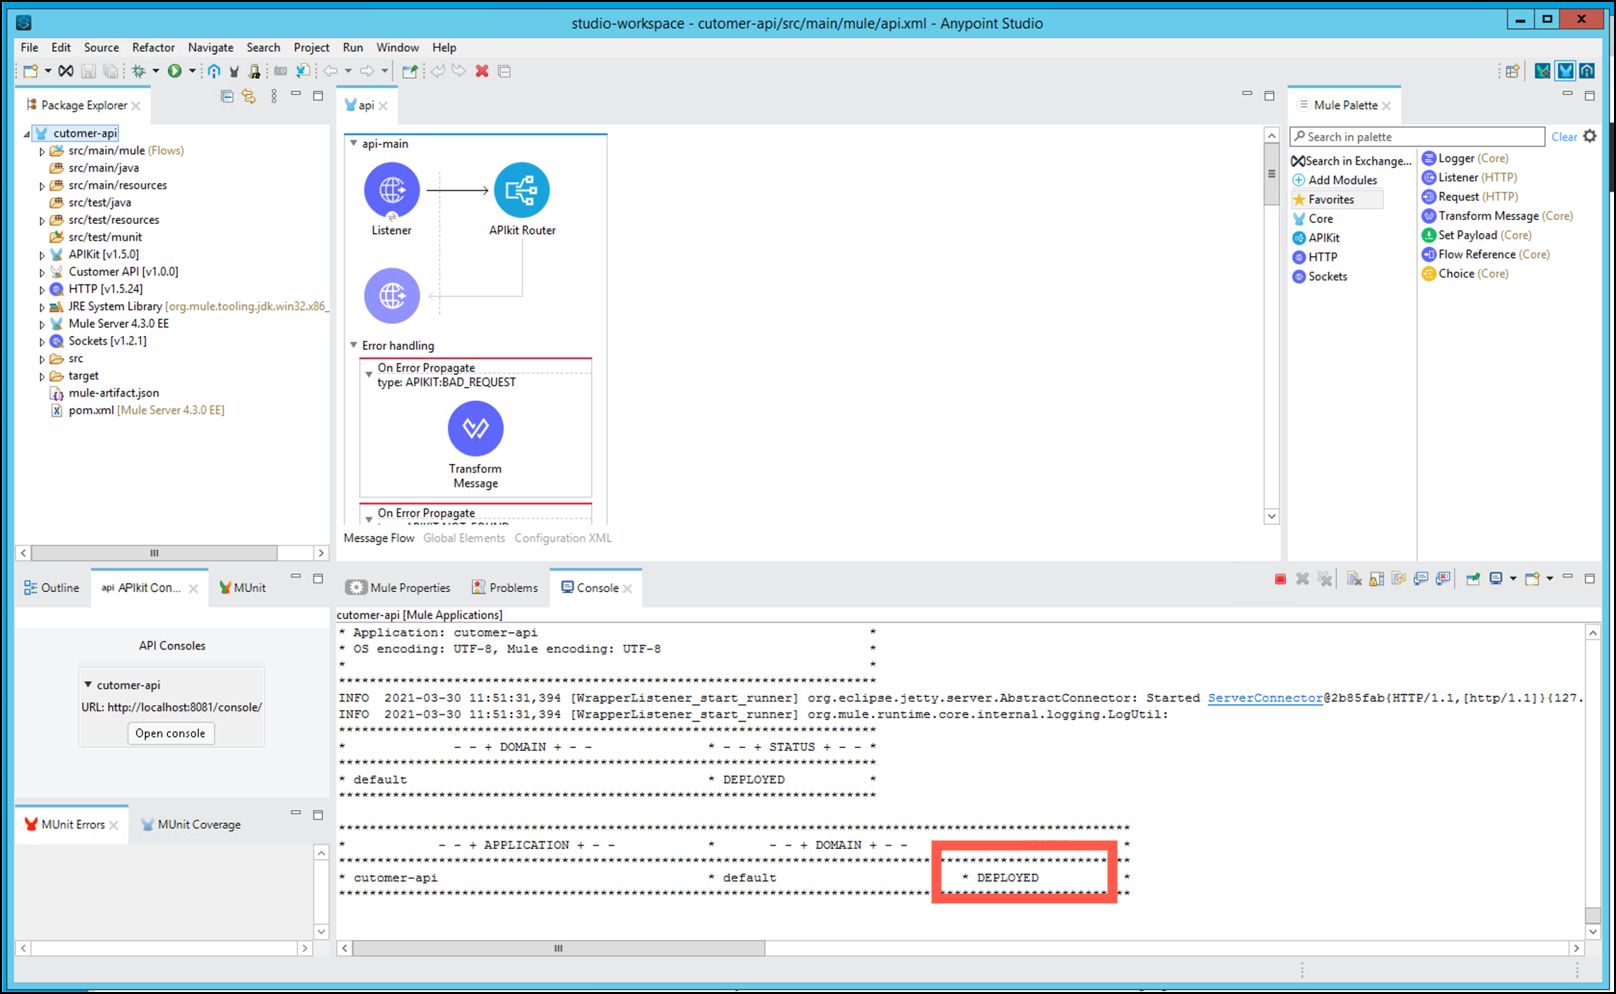Switch to the Problems tab
The width and height of the screenshot is (1616, 994).
[x=505, y=588]
